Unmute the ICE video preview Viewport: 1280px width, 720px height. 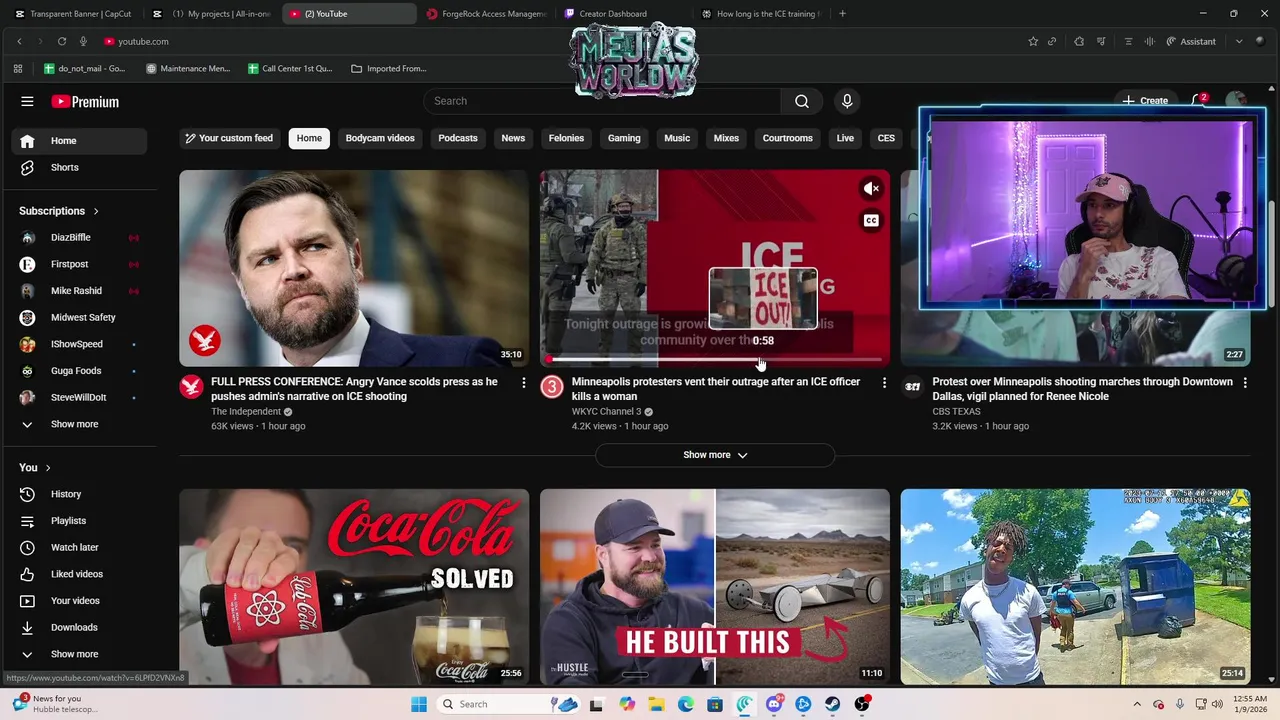(871, 188)
